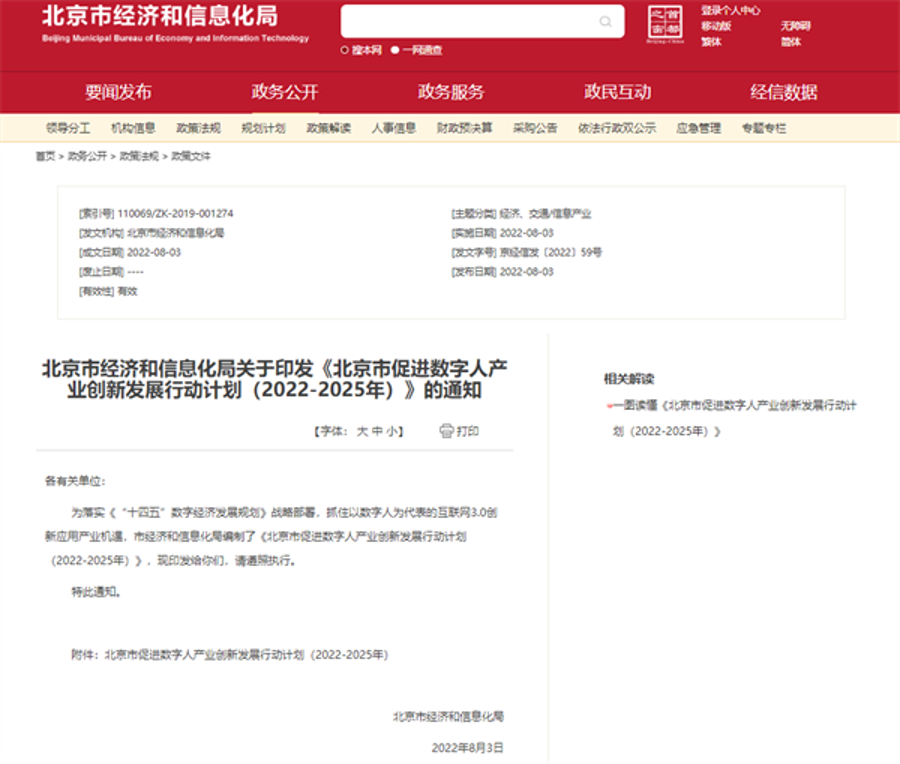Set font size to 大
Viewport: 900px width, 764px height.
coord(362,431)
